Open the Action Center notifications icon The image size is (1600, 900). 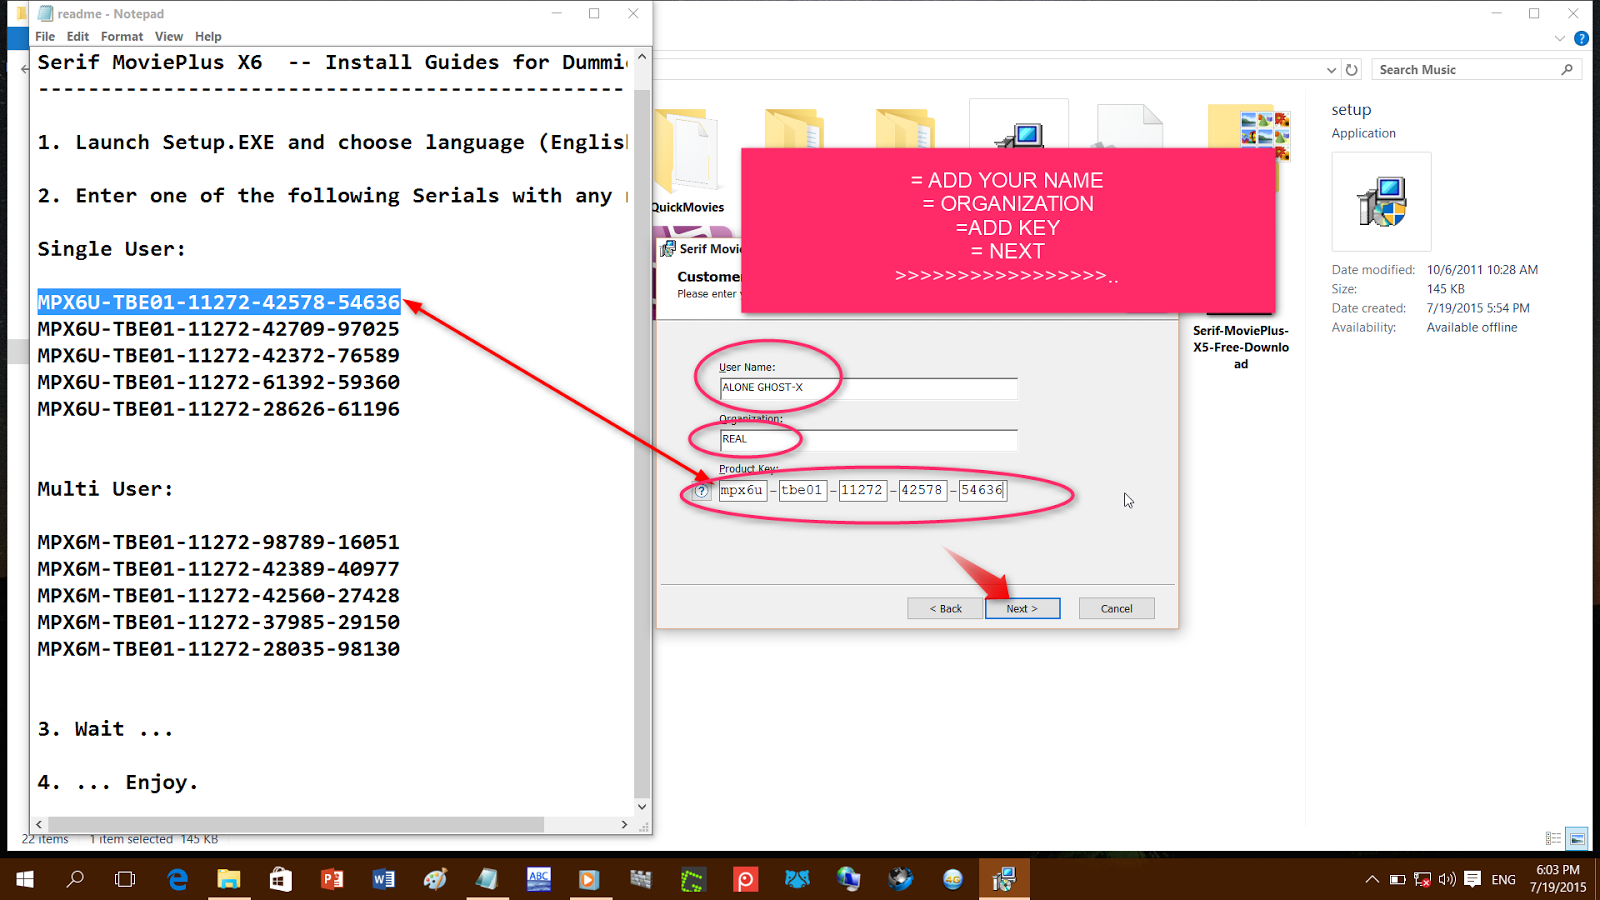coord(1472,880)
